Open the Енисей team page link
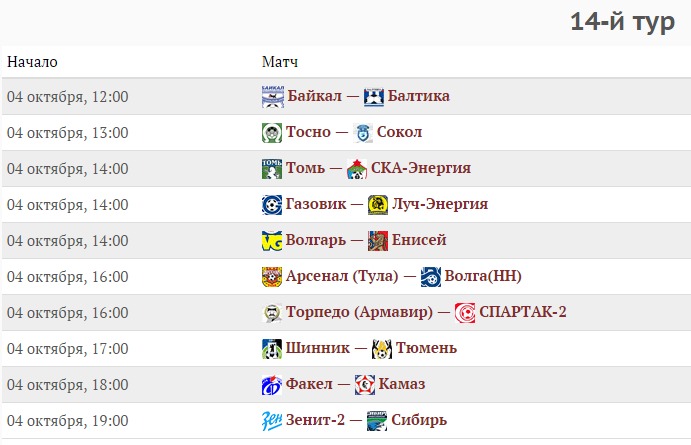Screen dimensions: 691x445 pyautogui.click(x=419, y=241)
